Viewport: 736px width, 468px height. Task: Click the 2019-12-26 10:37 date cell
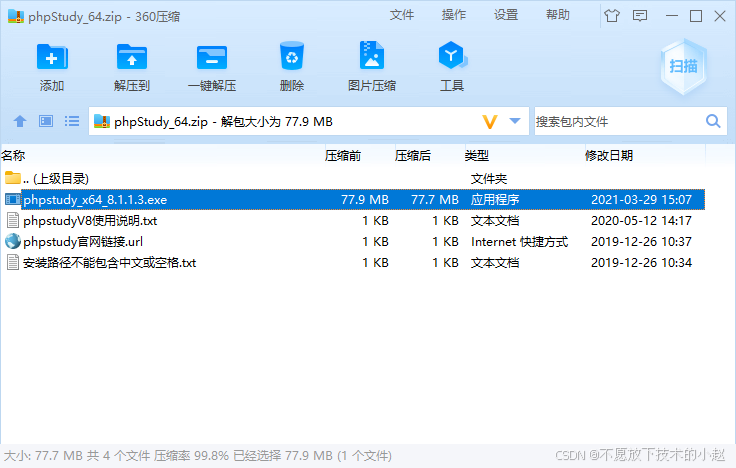click(x=641, y=242)
